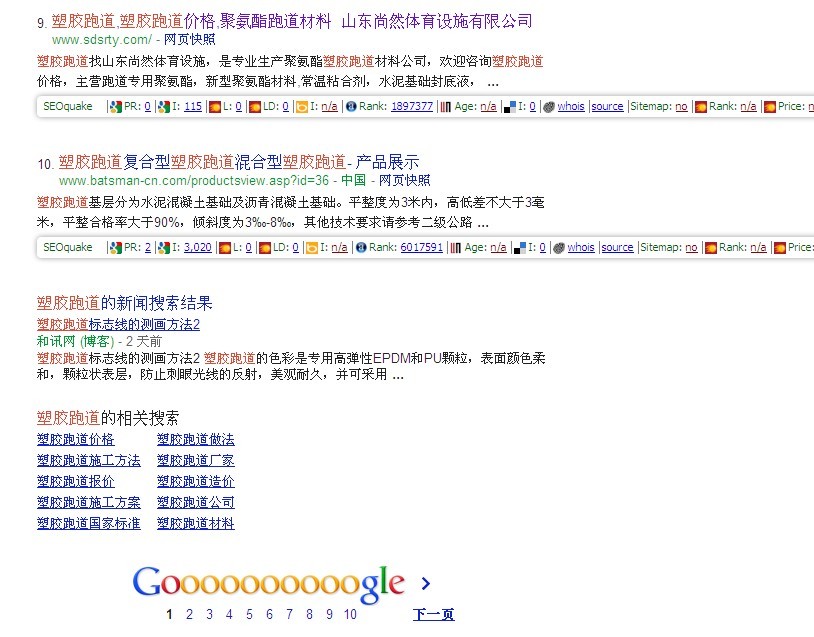Image resolution: width=814 pixels, height=637 pixels.
Task: Go to results page 10
Action: pyautogui.click(x=350, y=615)
